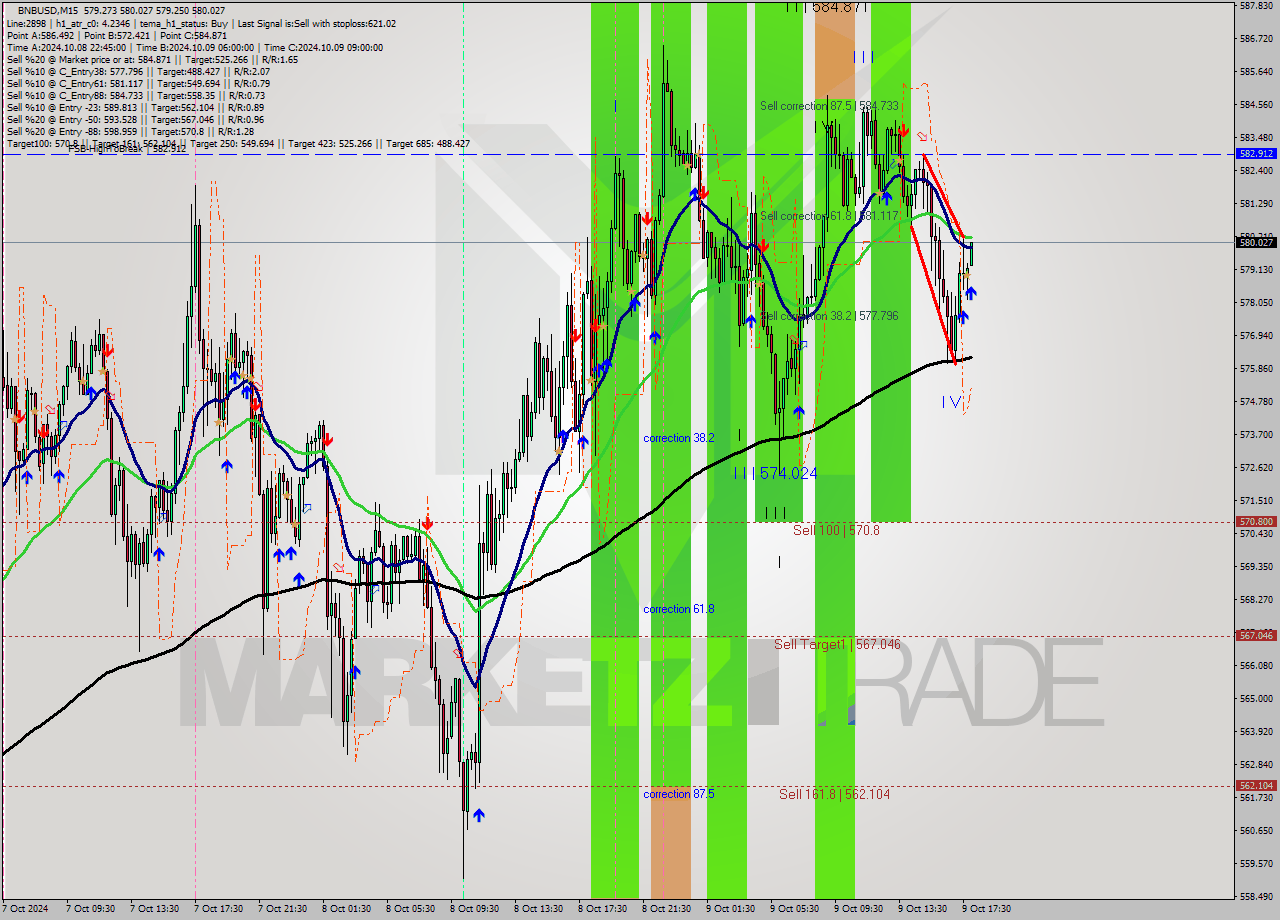Select 'Sell %20 @ Market price' line
The height and width of the screenshot is (920, 1280).
152,59
